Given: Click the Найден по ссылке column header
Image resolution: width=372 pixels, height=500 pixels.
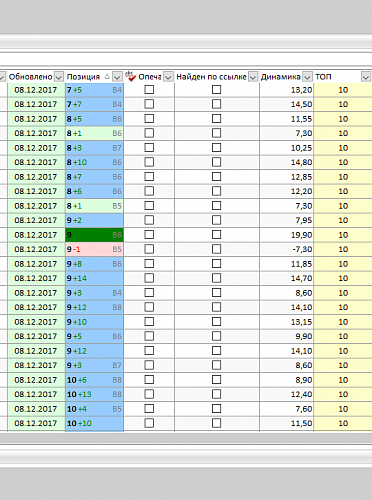Looking at the screenshot, I should [211, 77].
